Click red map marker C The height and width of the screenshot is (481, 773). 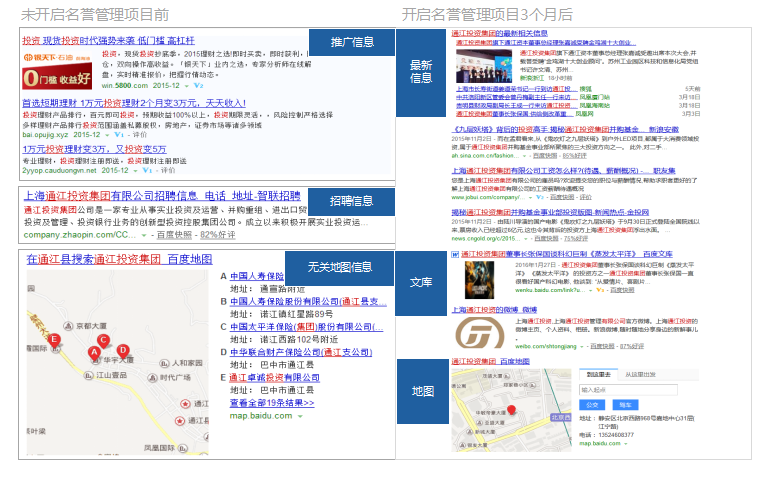coord(103,341)
